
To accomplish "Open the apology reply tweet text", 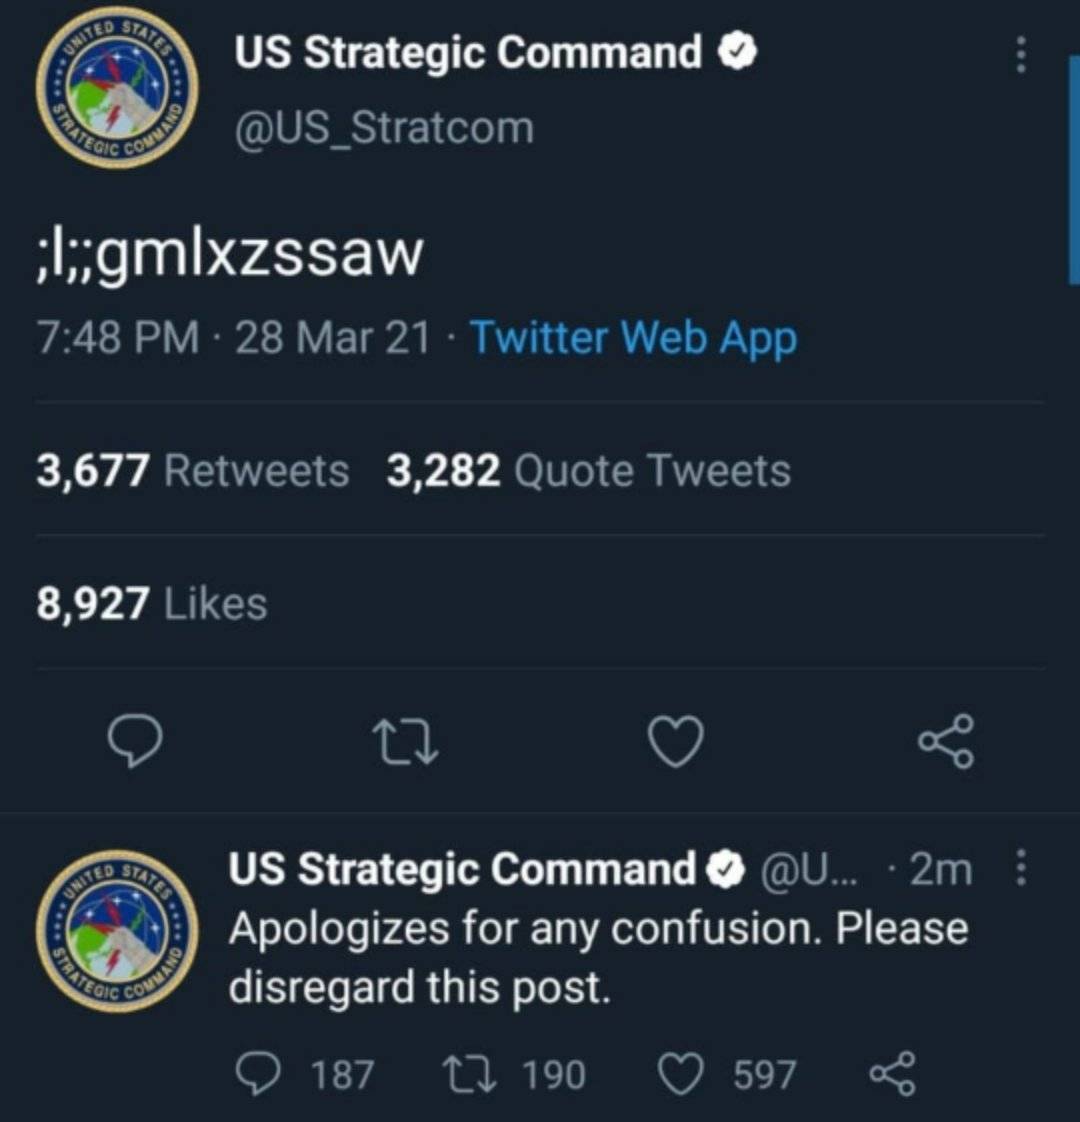I will point(598,958).
